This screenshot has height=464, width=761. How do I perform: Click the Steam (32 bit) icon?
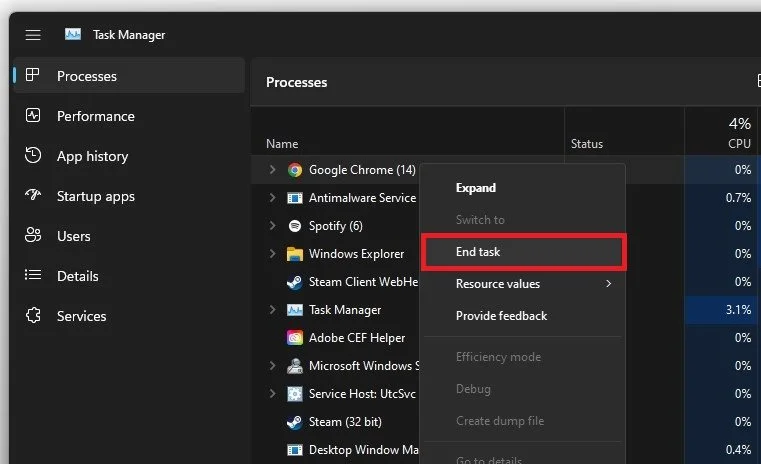click(295, 422)
